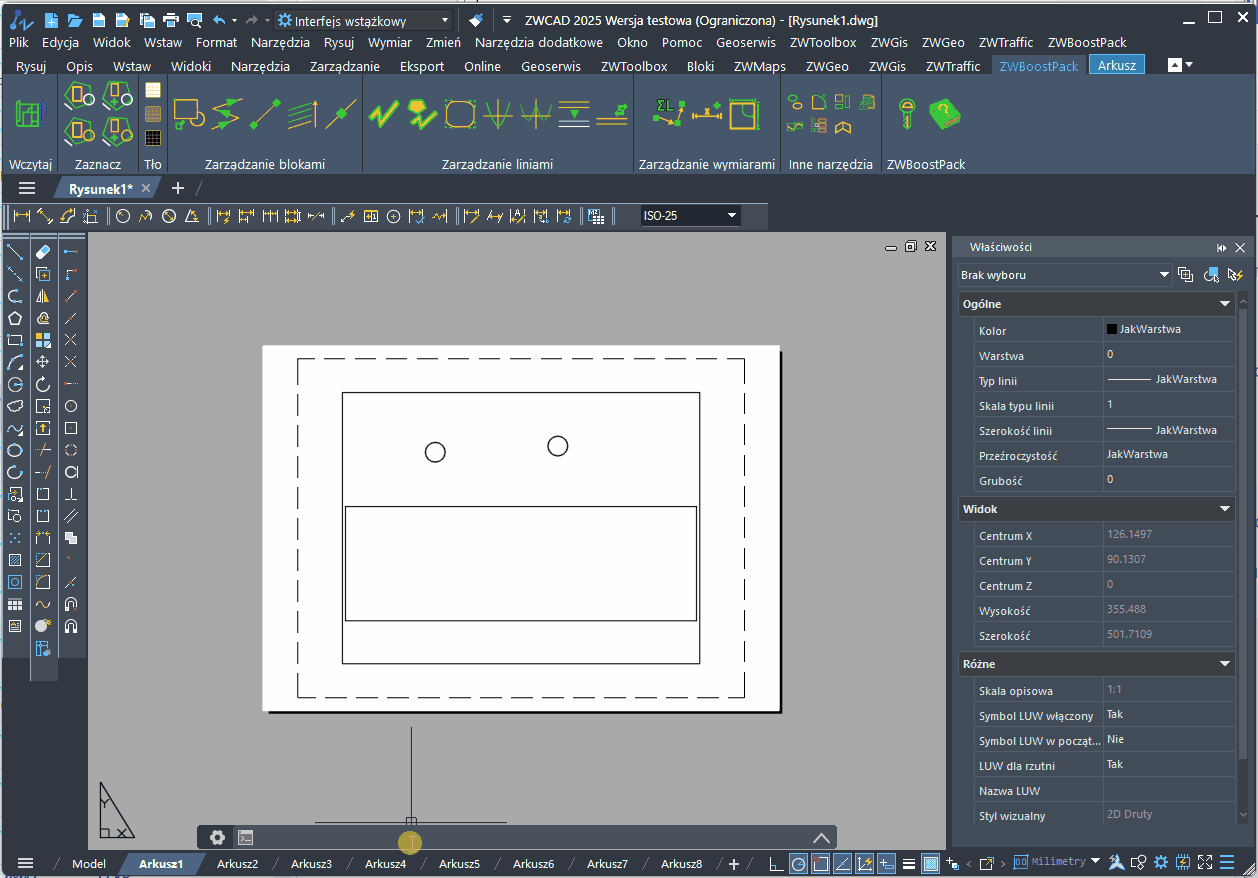Toggle lineweight display on the status bar
This screenshot has width=1258, height=878.
tap(909, 861)
